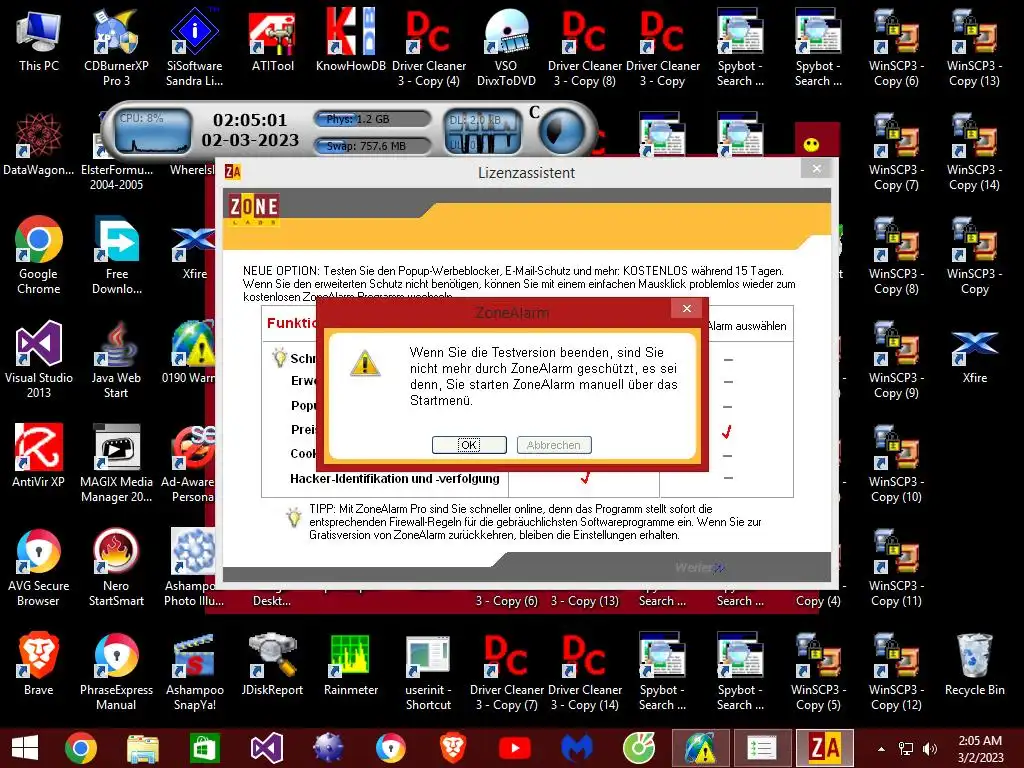Open Free Download desktop icon
Viewport: 1024px width, 768px height.
pos(116,256)
